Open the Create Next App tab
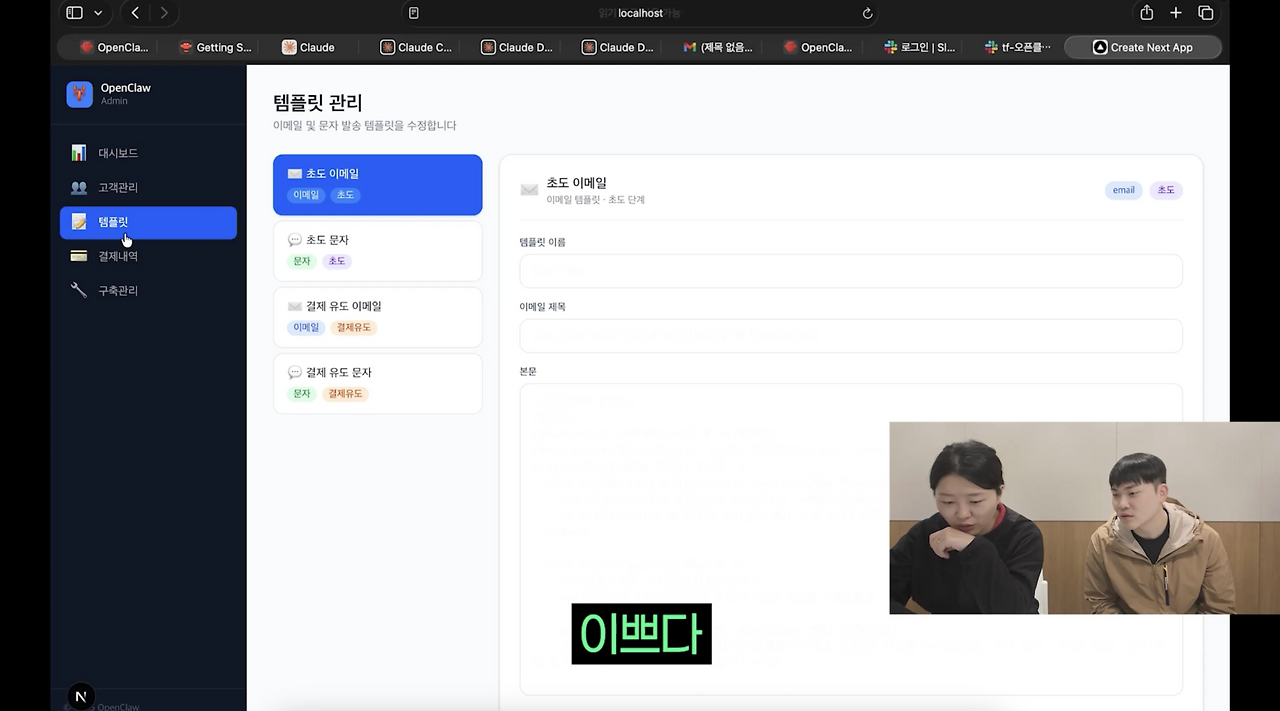The image size is (1280, 711). [1142, 46]
